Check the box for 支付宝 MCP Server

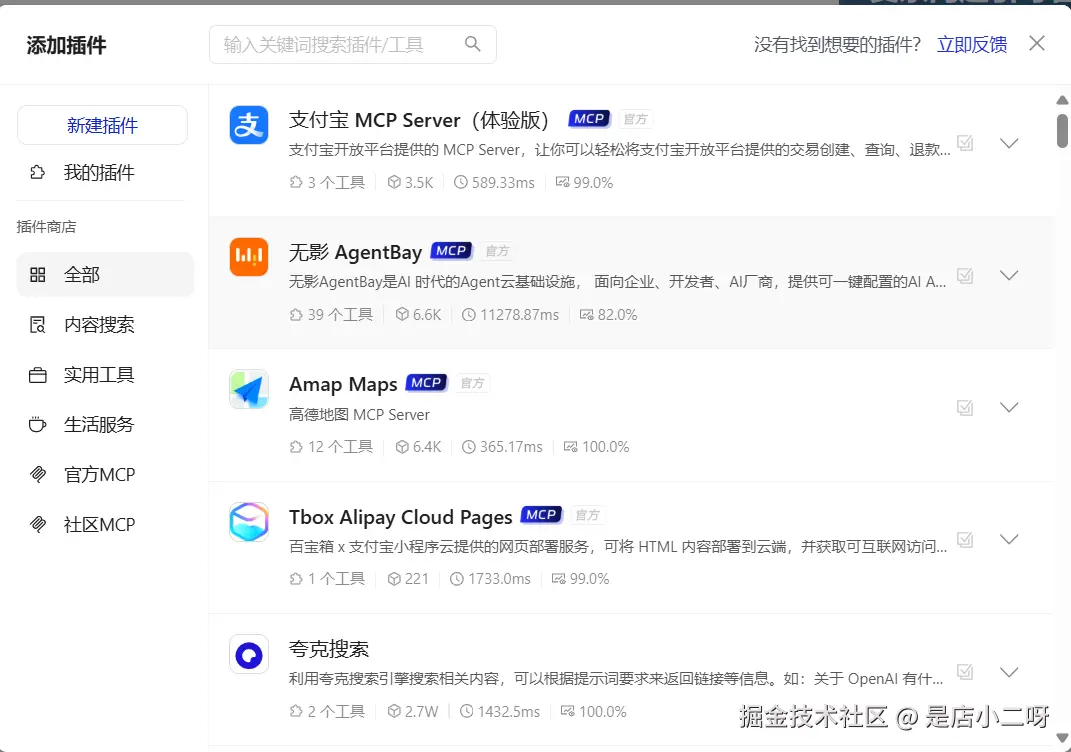[965, 143]
